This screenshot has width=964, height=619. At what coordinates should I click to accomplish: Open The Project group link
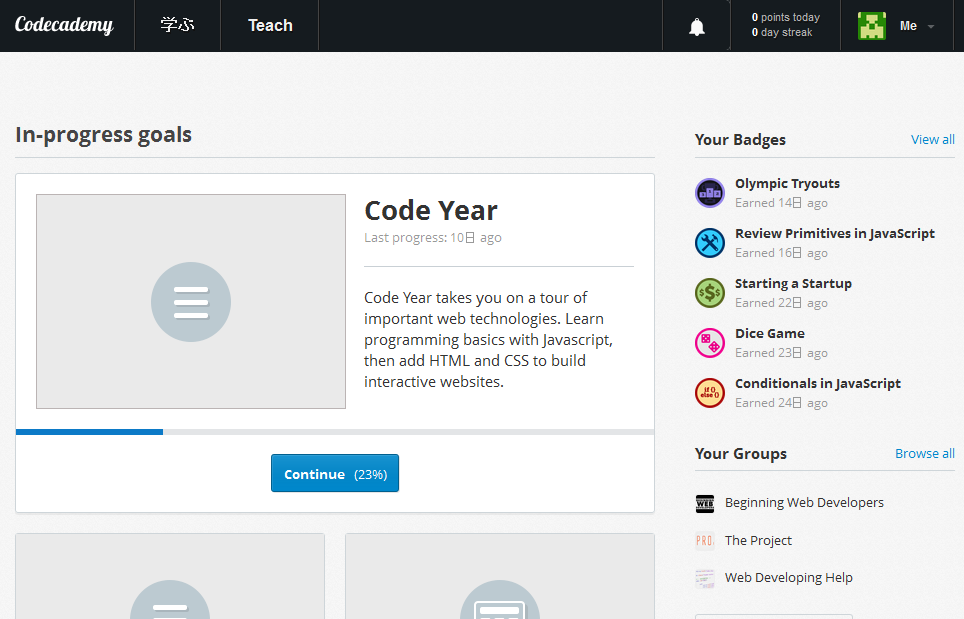(x=758, y=540)
